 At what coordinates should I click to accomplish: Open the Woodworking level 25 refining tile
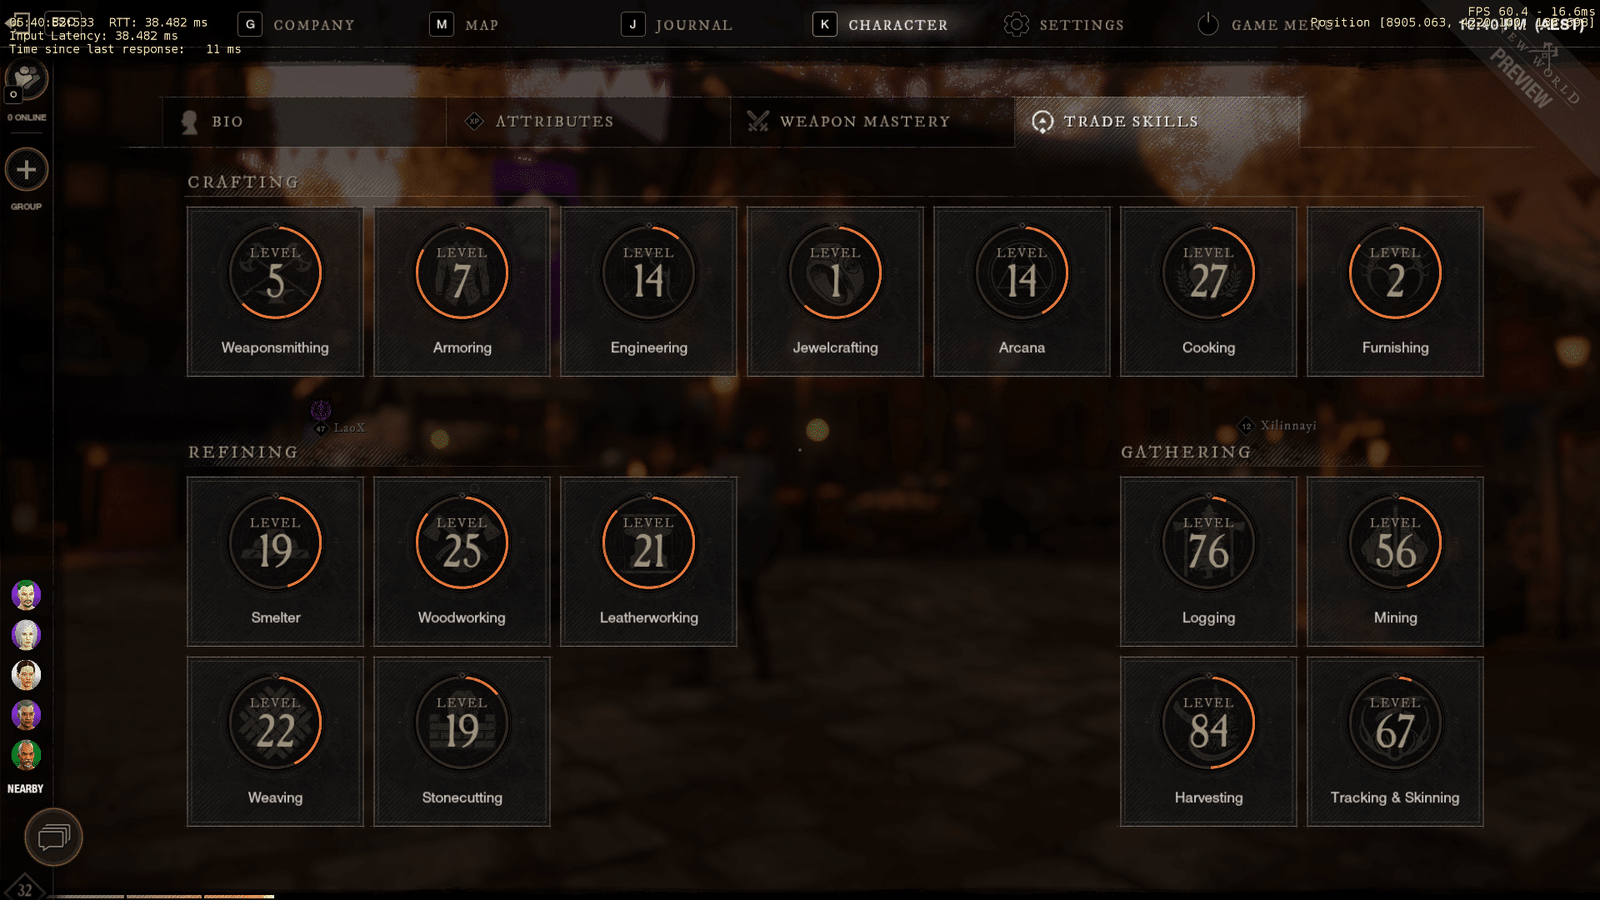click(x=462, y=562)
